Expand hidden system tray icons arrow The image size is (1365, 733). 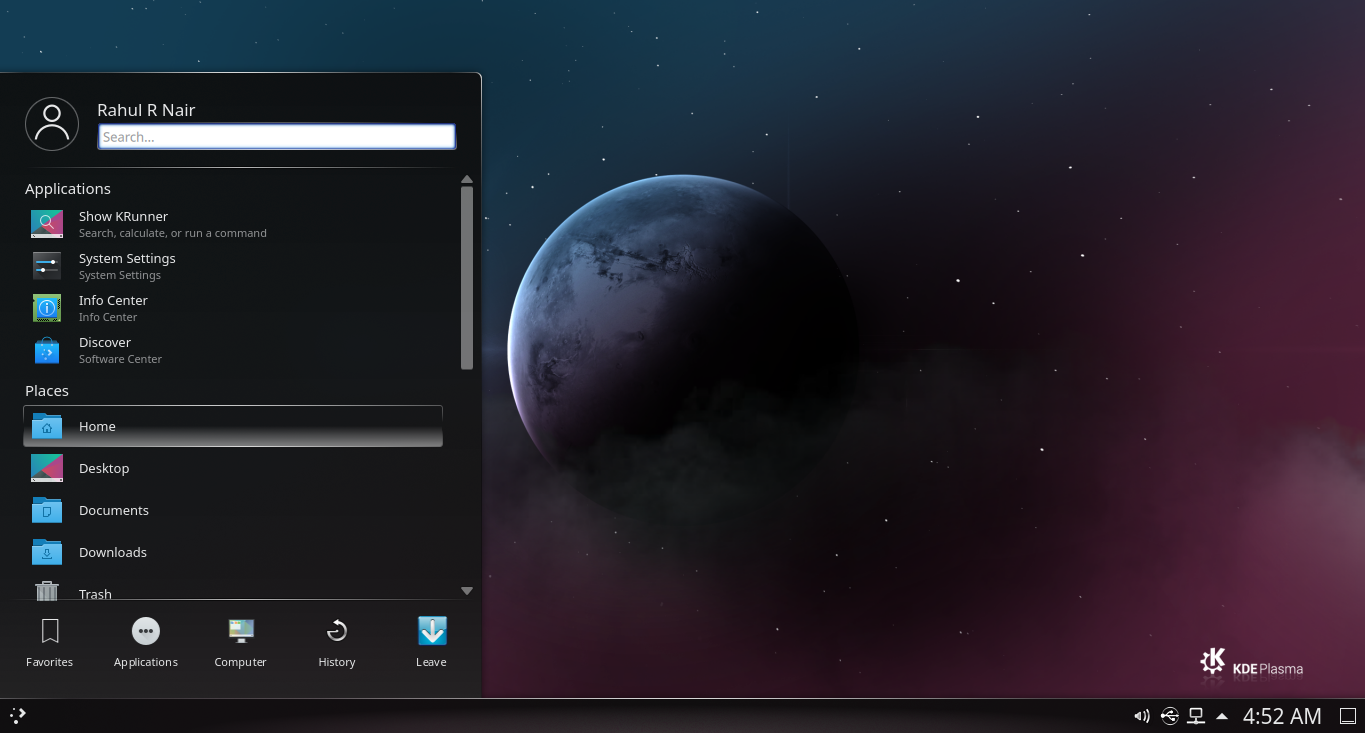tap(1221, 716)
